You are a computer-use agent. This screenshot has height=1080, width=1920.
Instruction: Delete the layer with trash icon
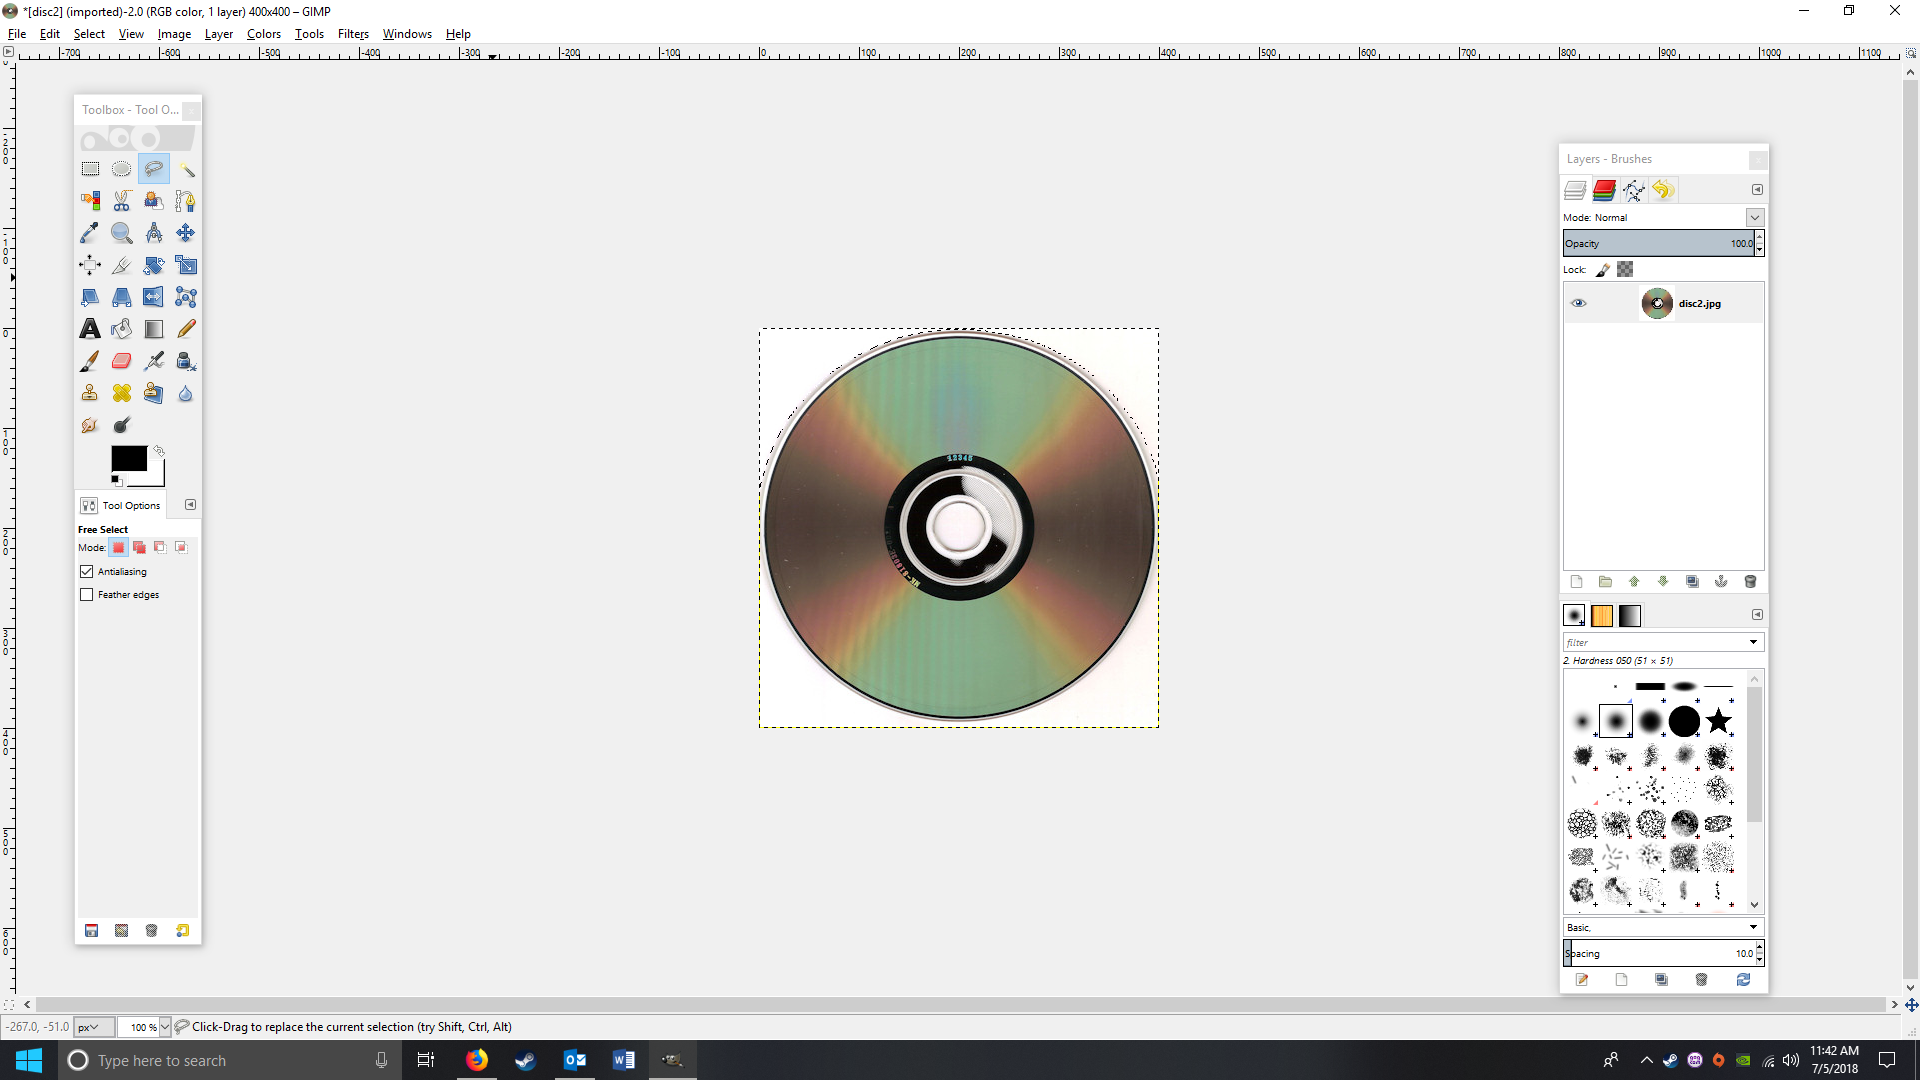tap(1750, 582)
